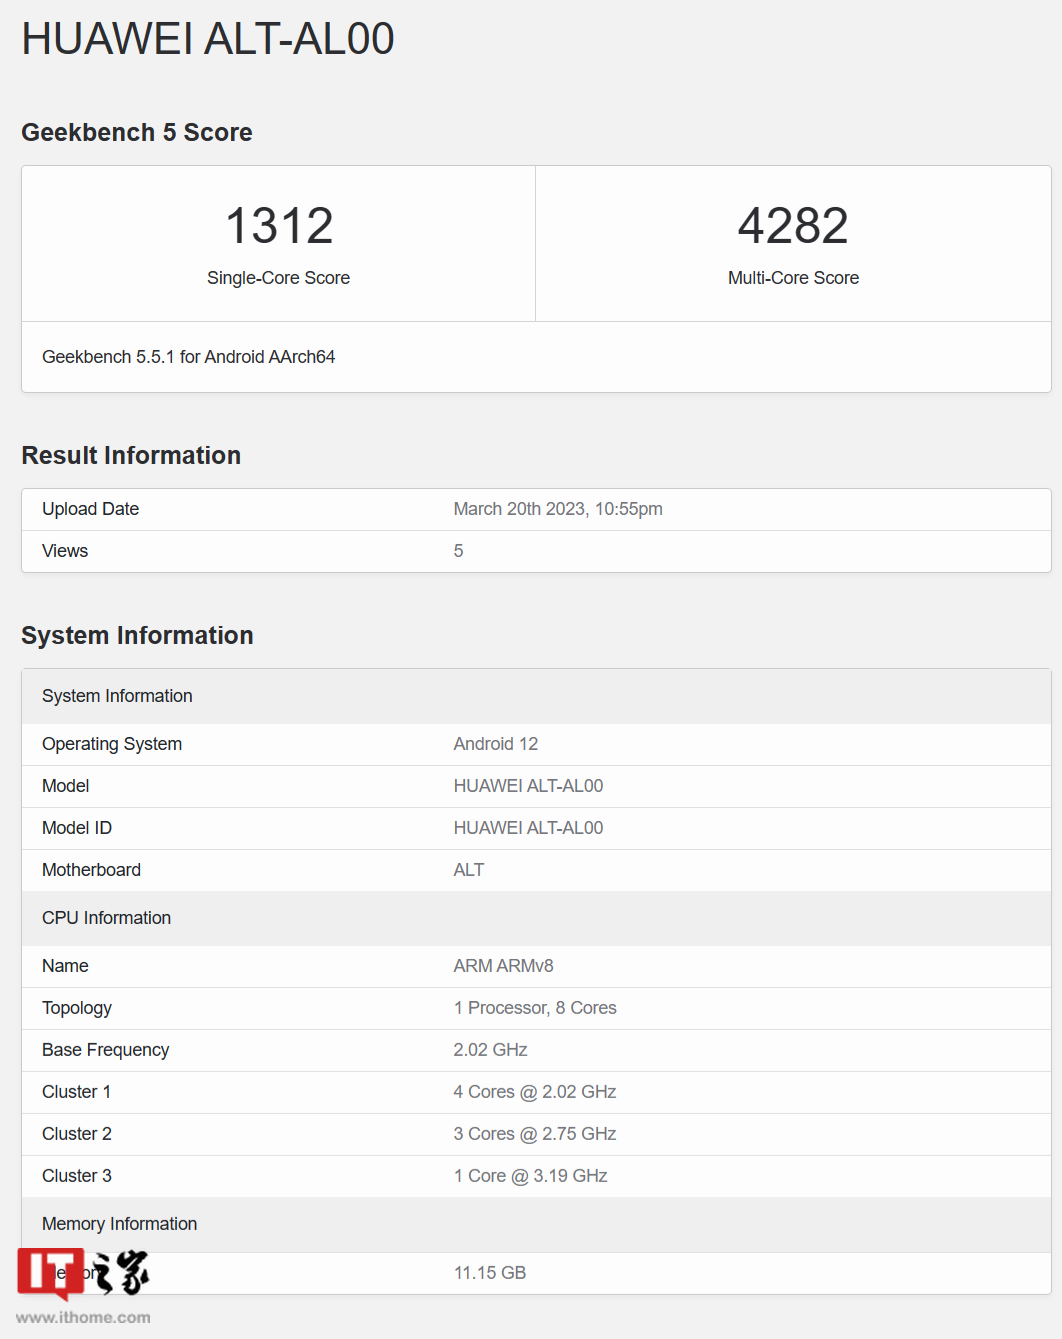Click the Cluster 3 value 1 Core @ 3.19 GHz
This screenshot has width=1062, height=1339.
(530, 1176)
